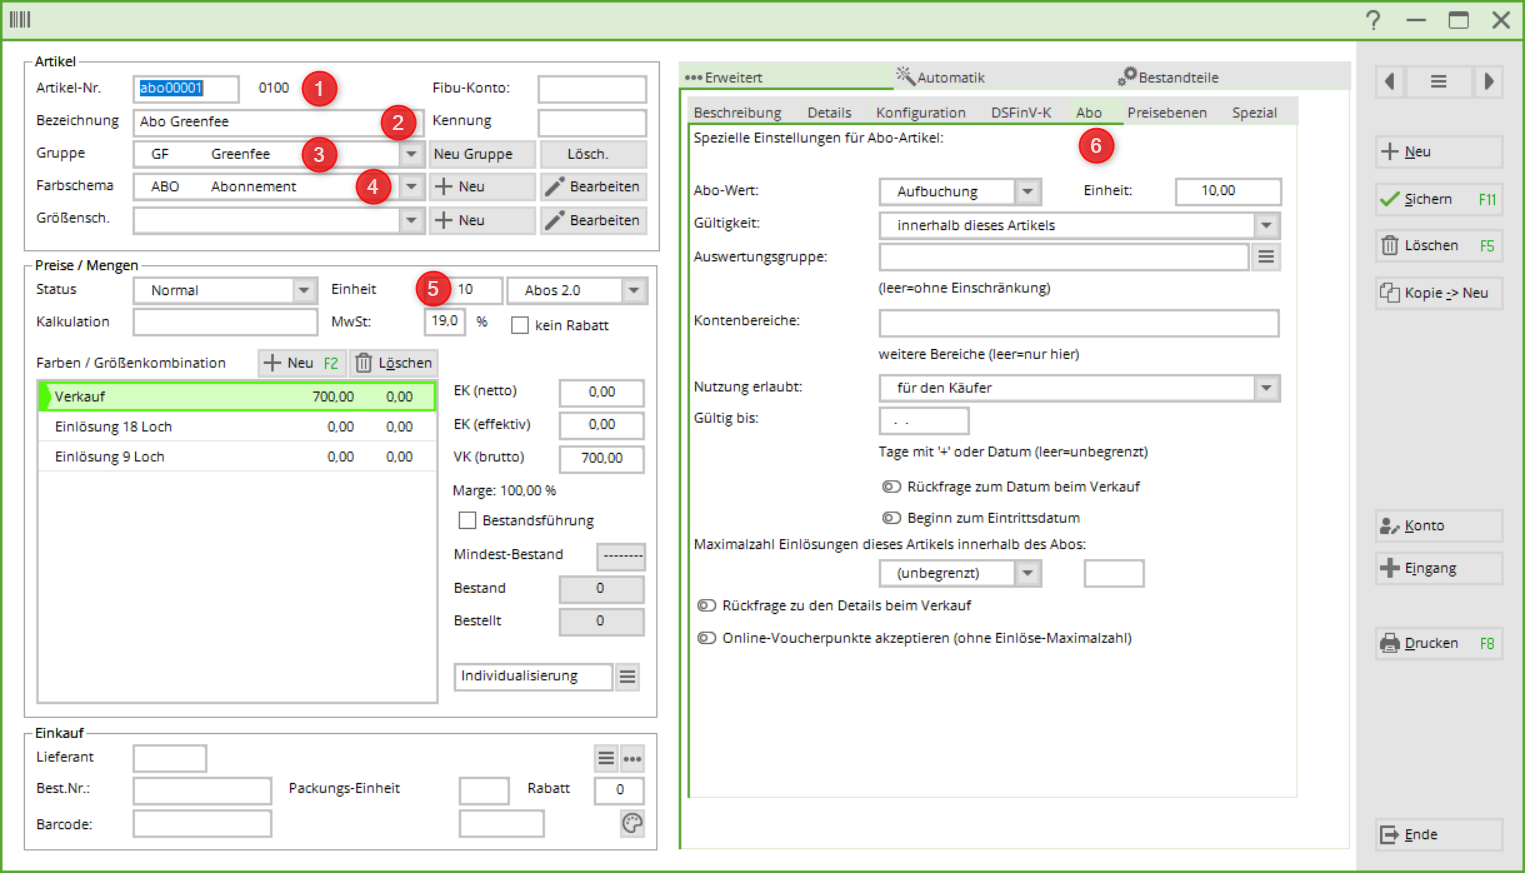The height and width of the screenshot is (873, 1525).
Task: Open menu icon beside Individualisierung
Action: 627,677
